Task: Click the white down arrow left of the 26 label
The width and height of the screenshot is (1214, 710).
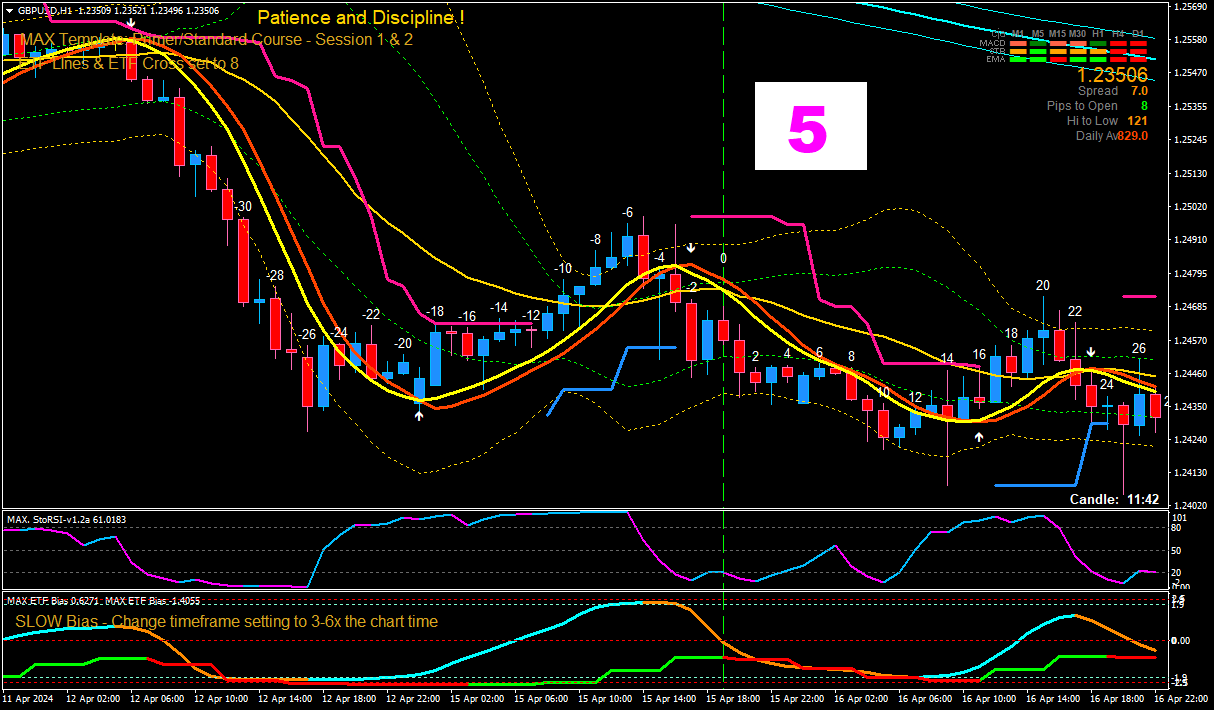Action: (x=1092, y=353)
